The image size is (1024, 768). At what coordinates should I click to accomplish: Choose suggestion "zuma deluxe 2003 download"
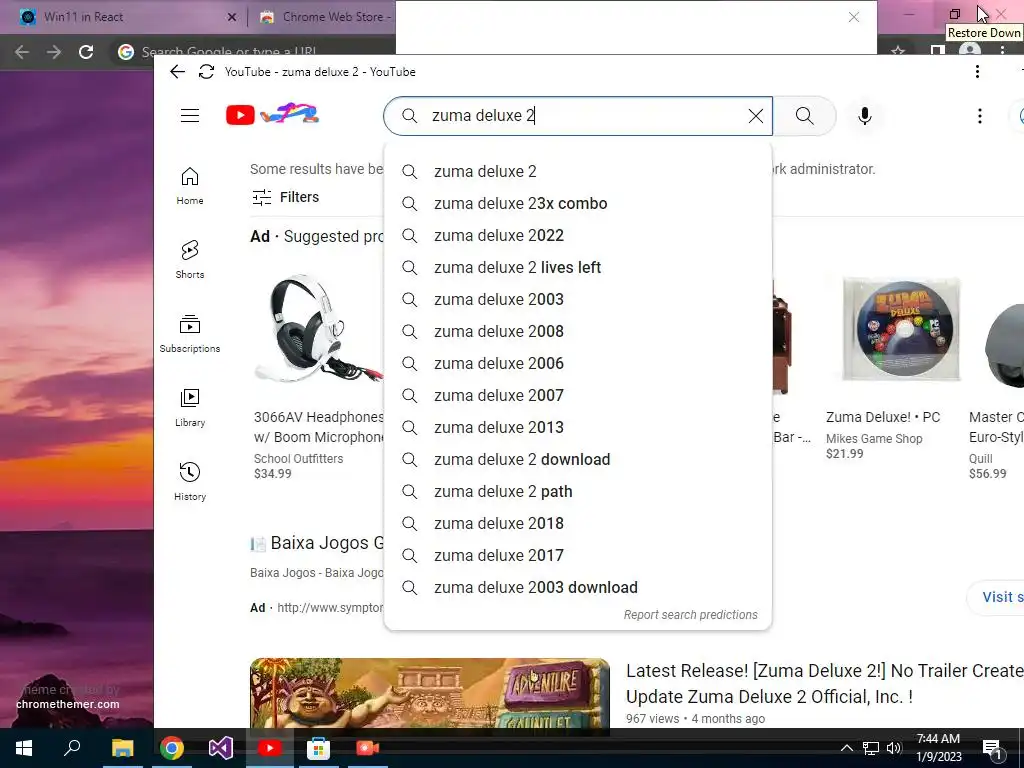pos(578,587)
